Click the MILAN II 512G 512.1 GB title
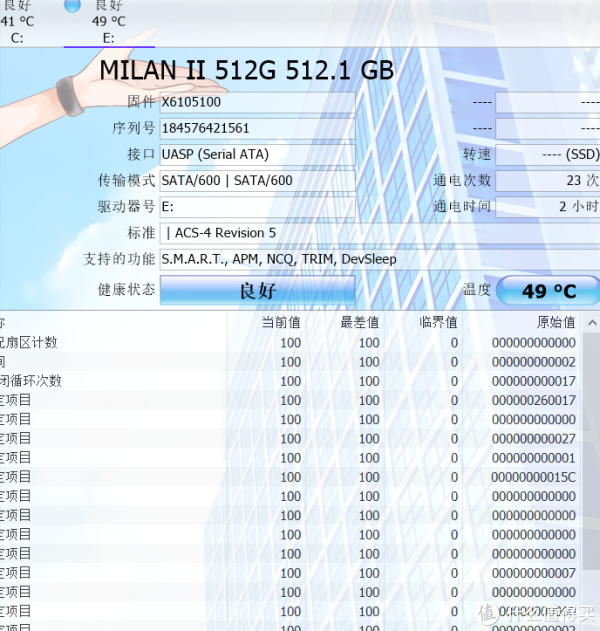 pos(246,70)
